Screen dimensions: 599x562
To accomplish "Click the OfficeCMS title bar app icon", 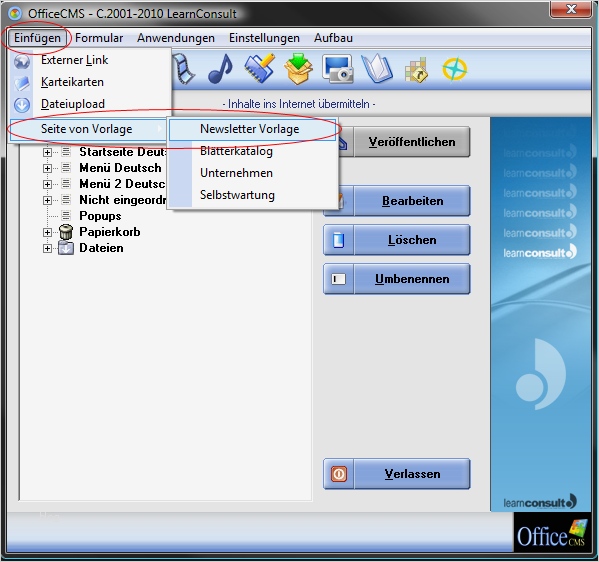I will pyautogui.click(x=15, y=14).
